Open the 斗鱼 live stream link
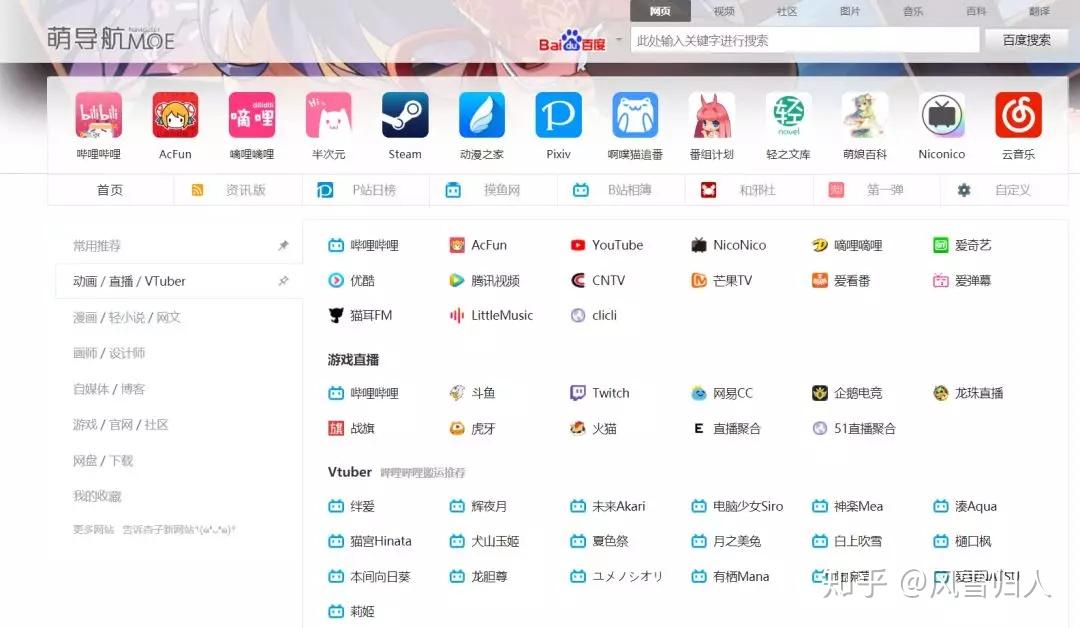The width and height of the screenshot is (1080, 628). coord(472,393)
